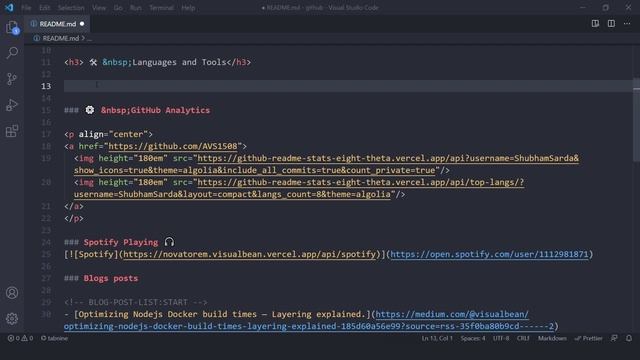
Task: Open the Go menu
Action: pos(118,8)
